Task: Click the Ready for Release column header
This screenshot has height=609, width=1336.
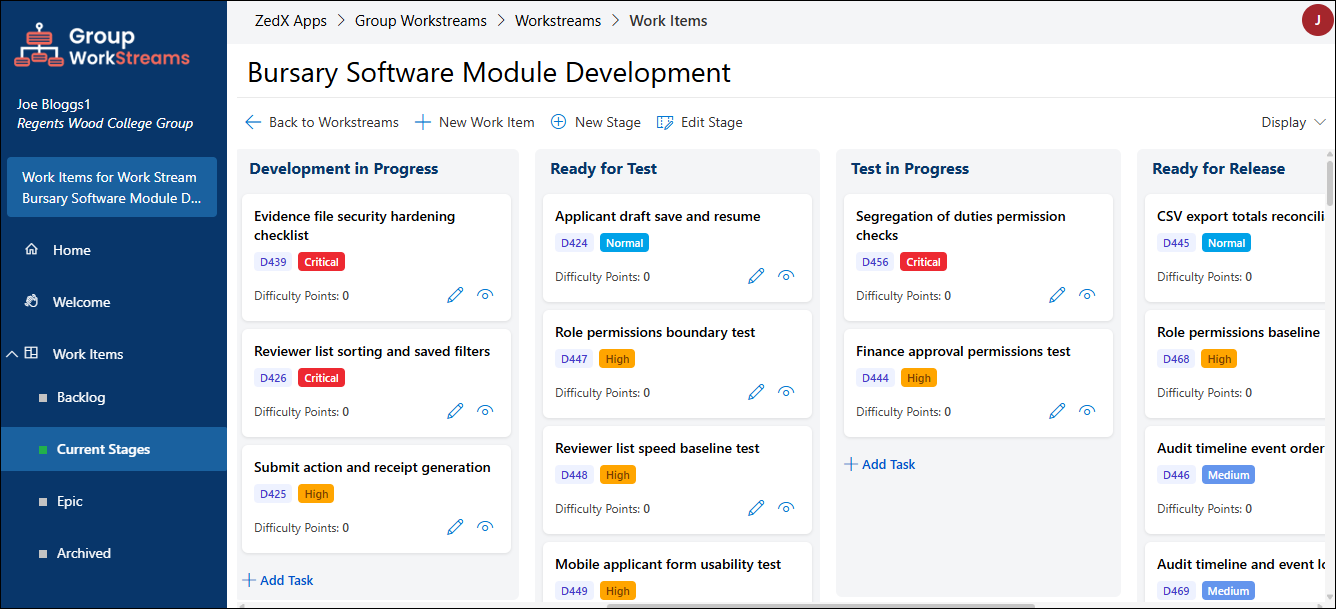Action: click(x=1218, y=169)
